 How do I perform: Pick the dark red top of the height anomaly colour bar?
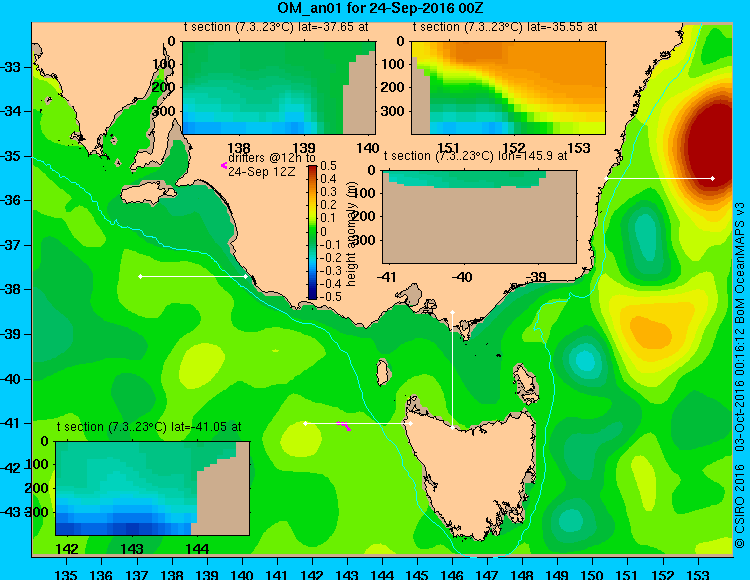click(312, 169)
